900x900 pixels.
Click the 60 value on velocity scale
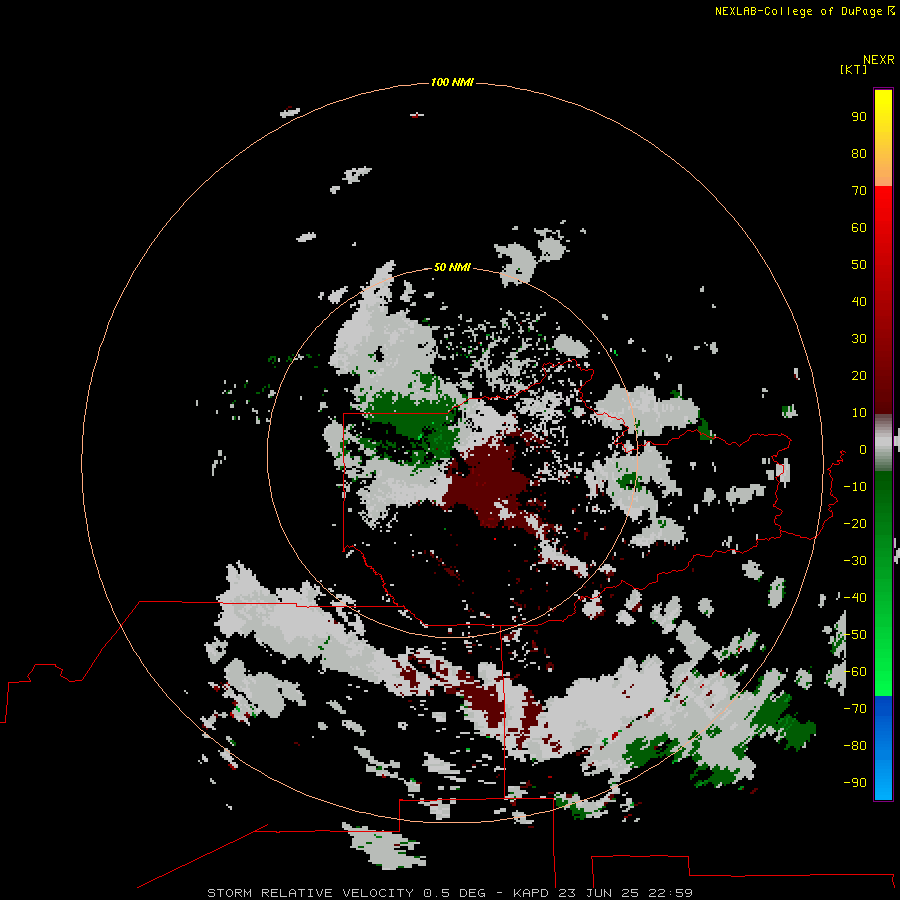pos(859,227)
